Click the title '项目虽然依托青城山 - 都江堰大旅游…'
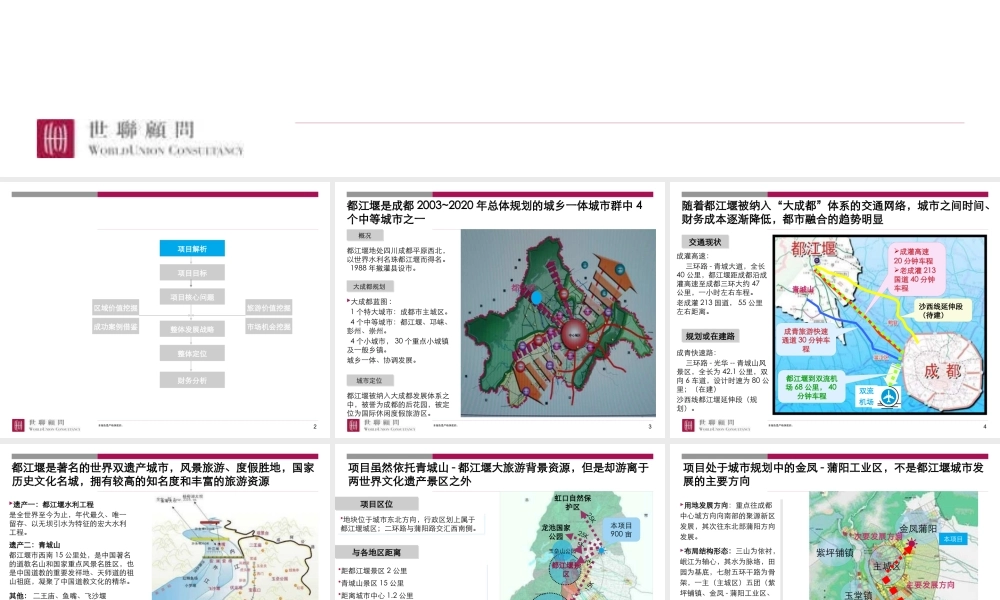1000x600 pixels. coord(498,474)
